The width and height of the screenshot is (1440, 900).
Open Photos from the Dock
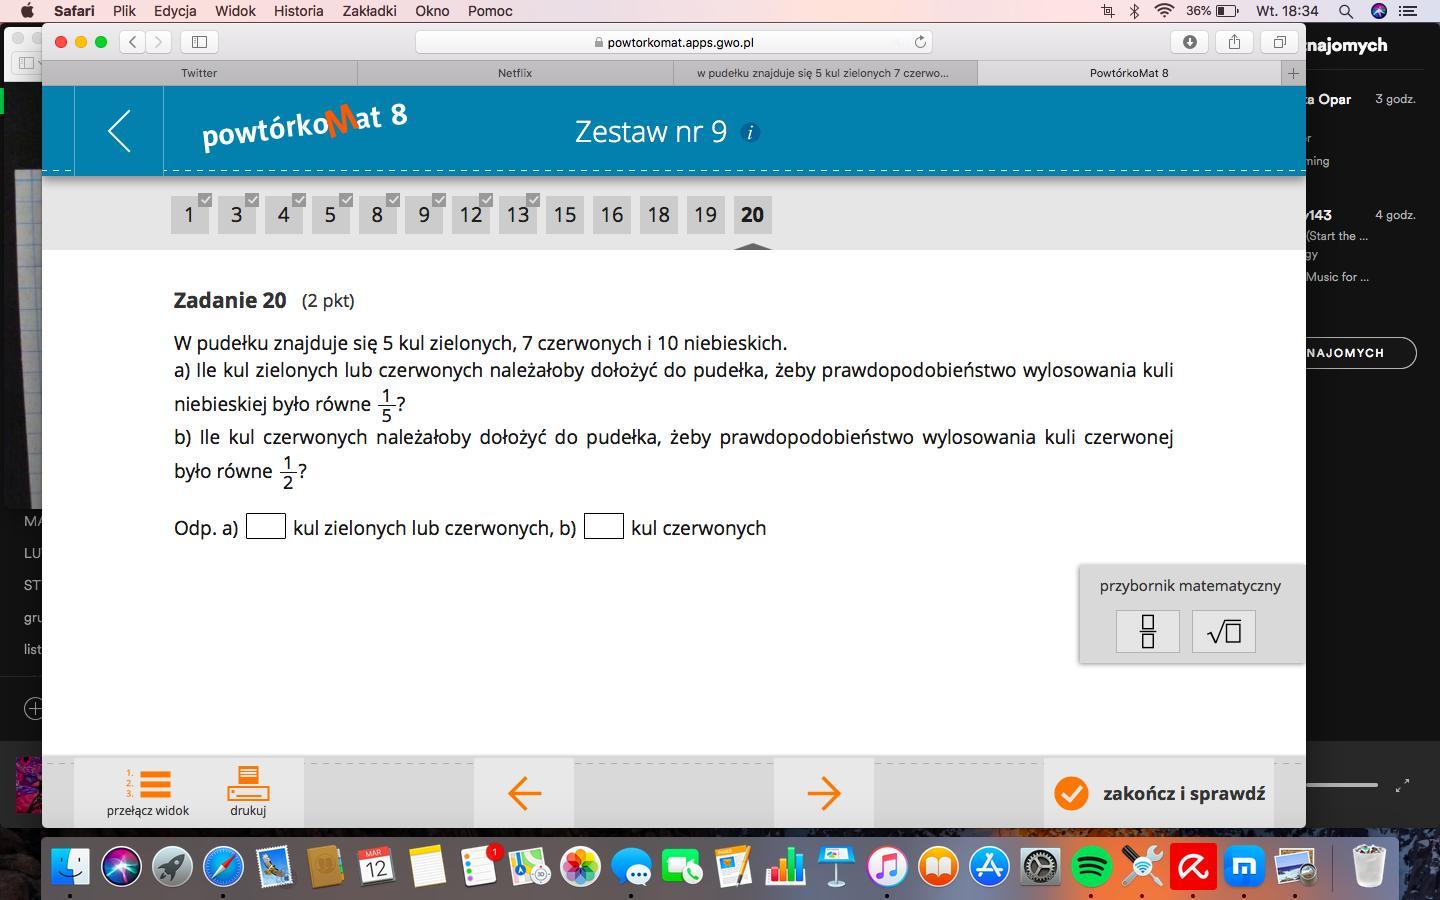pos(580,866)
